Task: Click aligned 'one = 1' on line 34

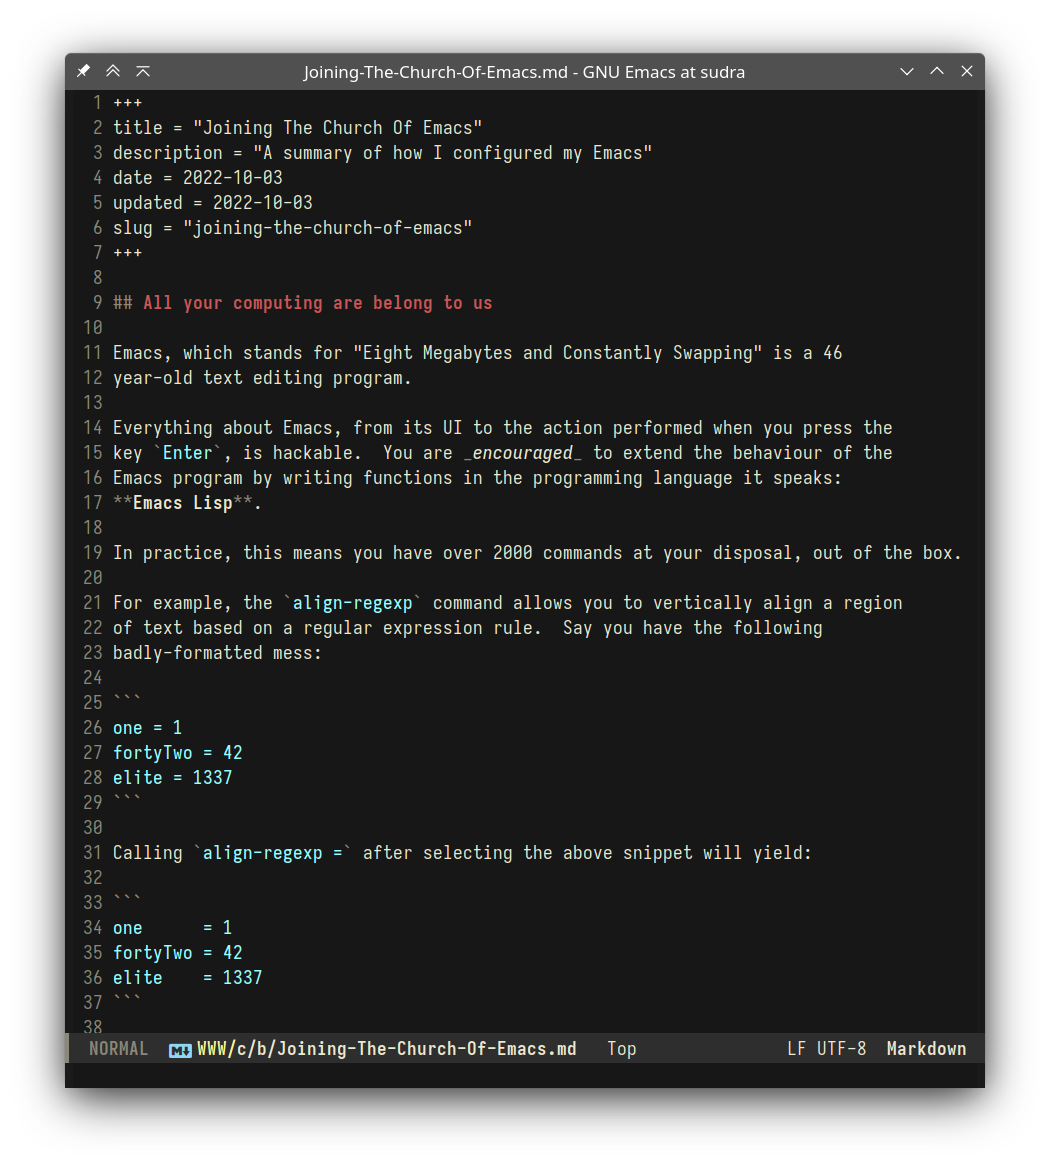Action: [x=172, y=928]
